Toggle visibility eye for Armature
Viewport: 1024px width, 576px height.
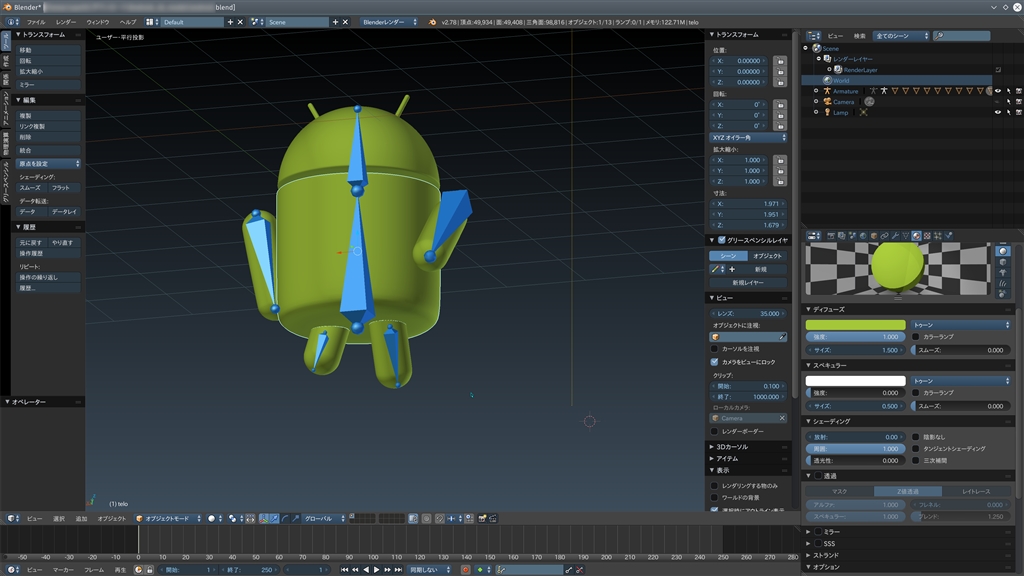[997, 91]
